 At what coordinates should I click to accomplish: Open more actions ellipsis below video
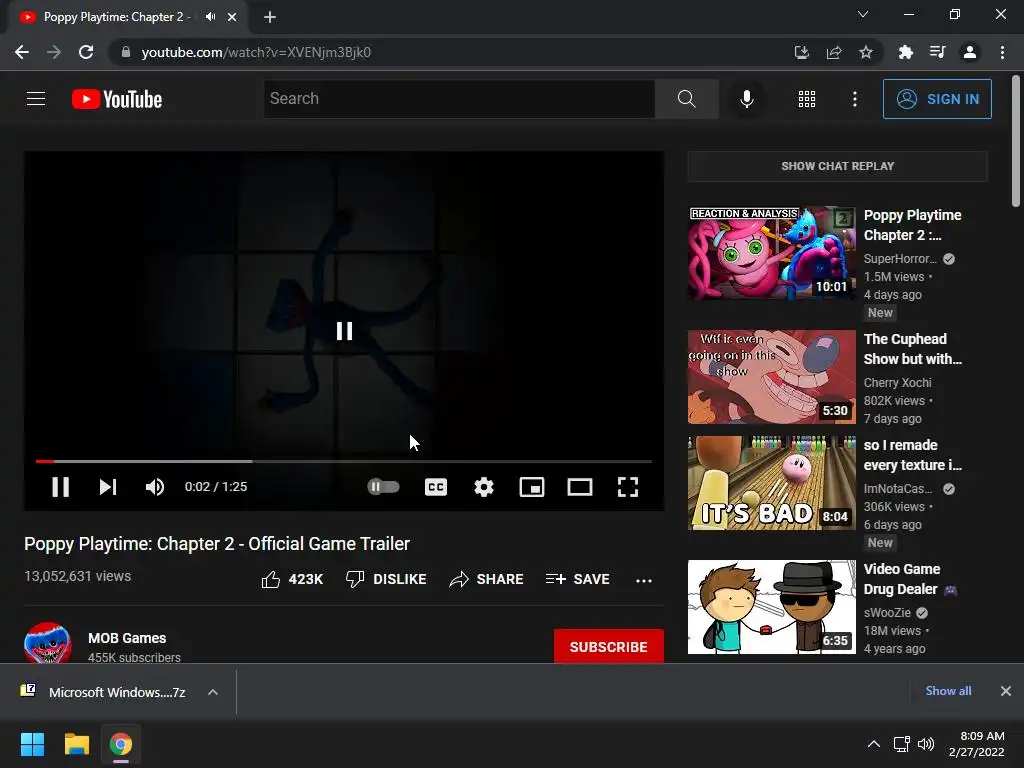coord(644,580)
